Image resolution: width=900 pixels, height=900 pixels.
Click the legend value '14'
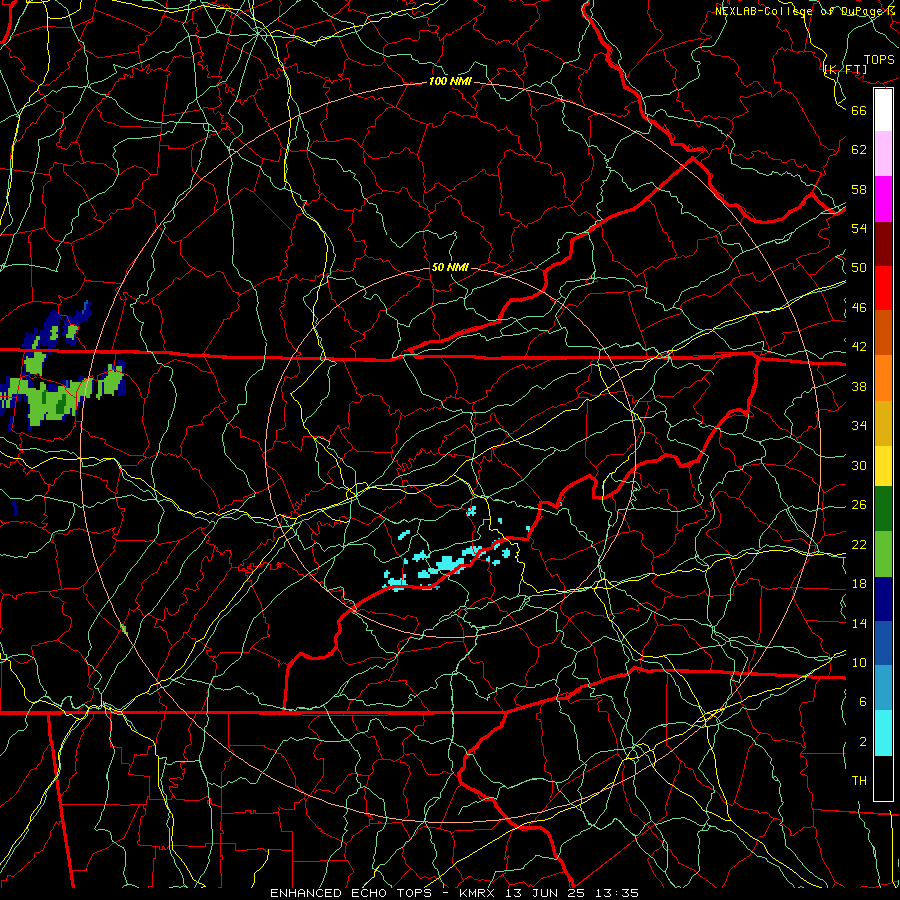[859, 623]
